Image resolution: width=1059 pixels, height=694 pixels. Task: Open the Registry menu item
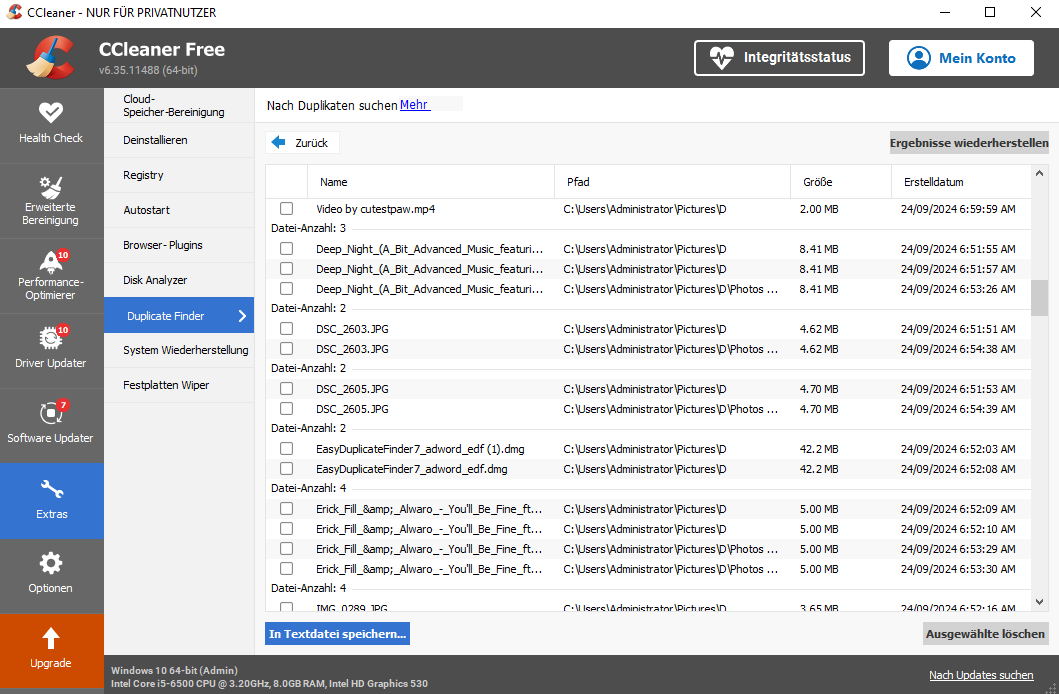coord(143,175)
